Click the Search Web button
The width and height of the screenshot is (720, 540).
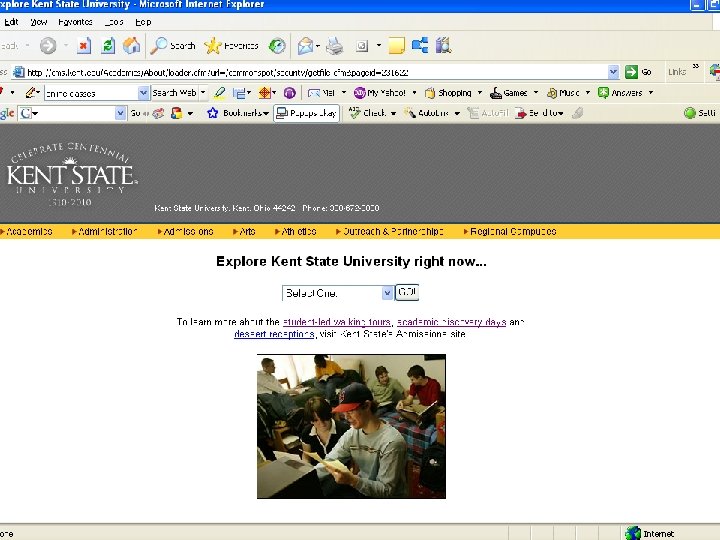(174, 93)
